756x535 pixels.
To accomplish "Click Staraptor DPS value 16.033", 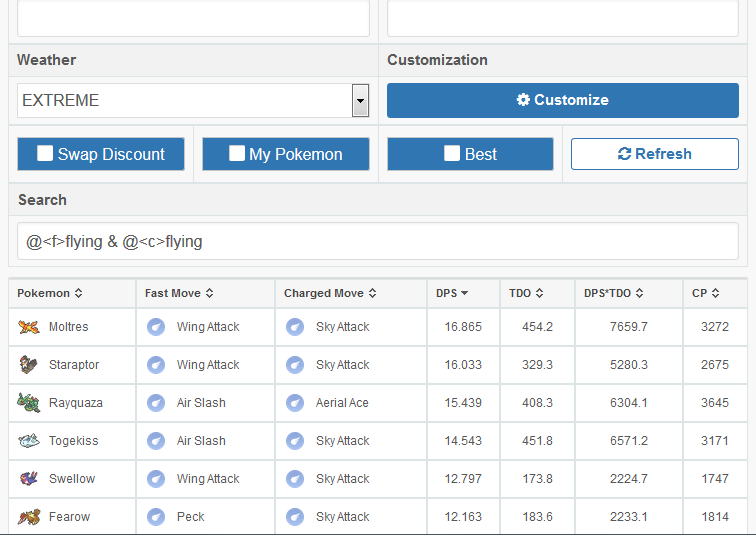I will (463, 365).
